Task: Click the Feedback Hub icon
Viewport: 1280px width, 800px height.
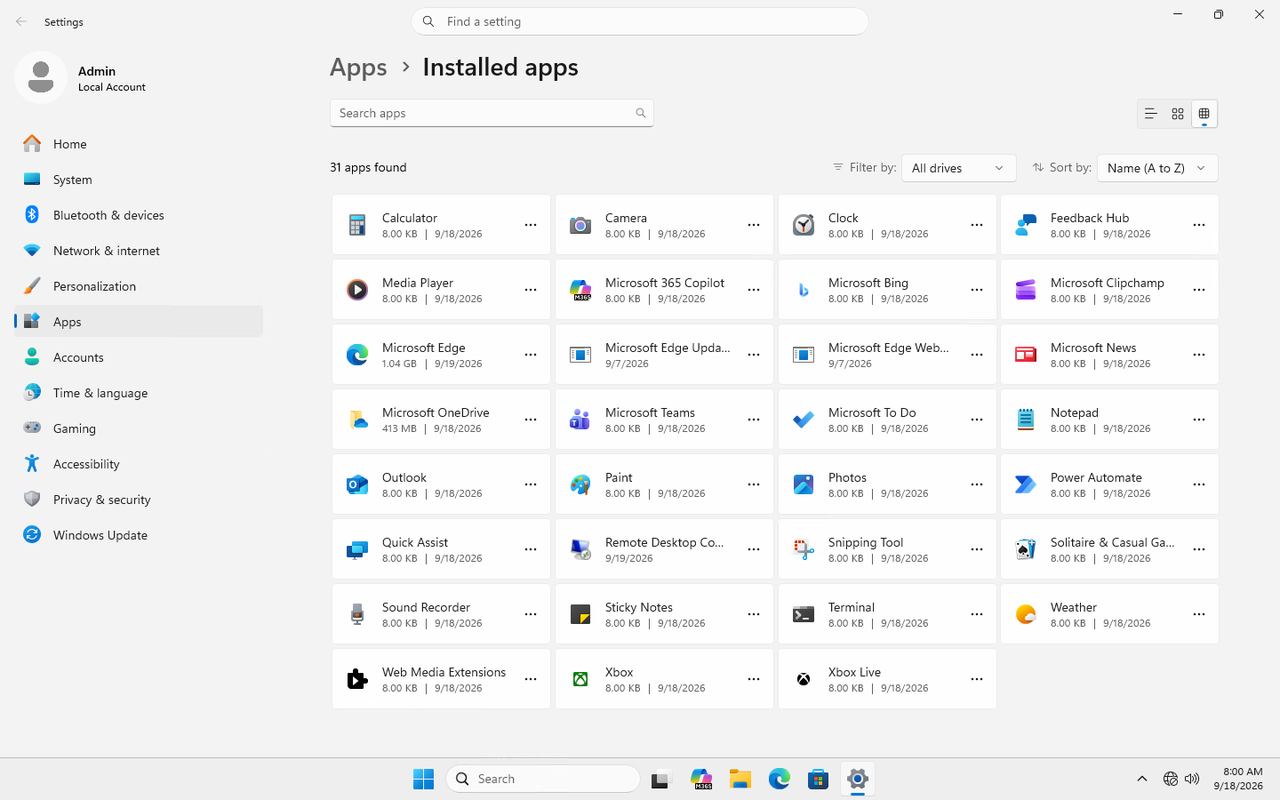Action: 1025,225
